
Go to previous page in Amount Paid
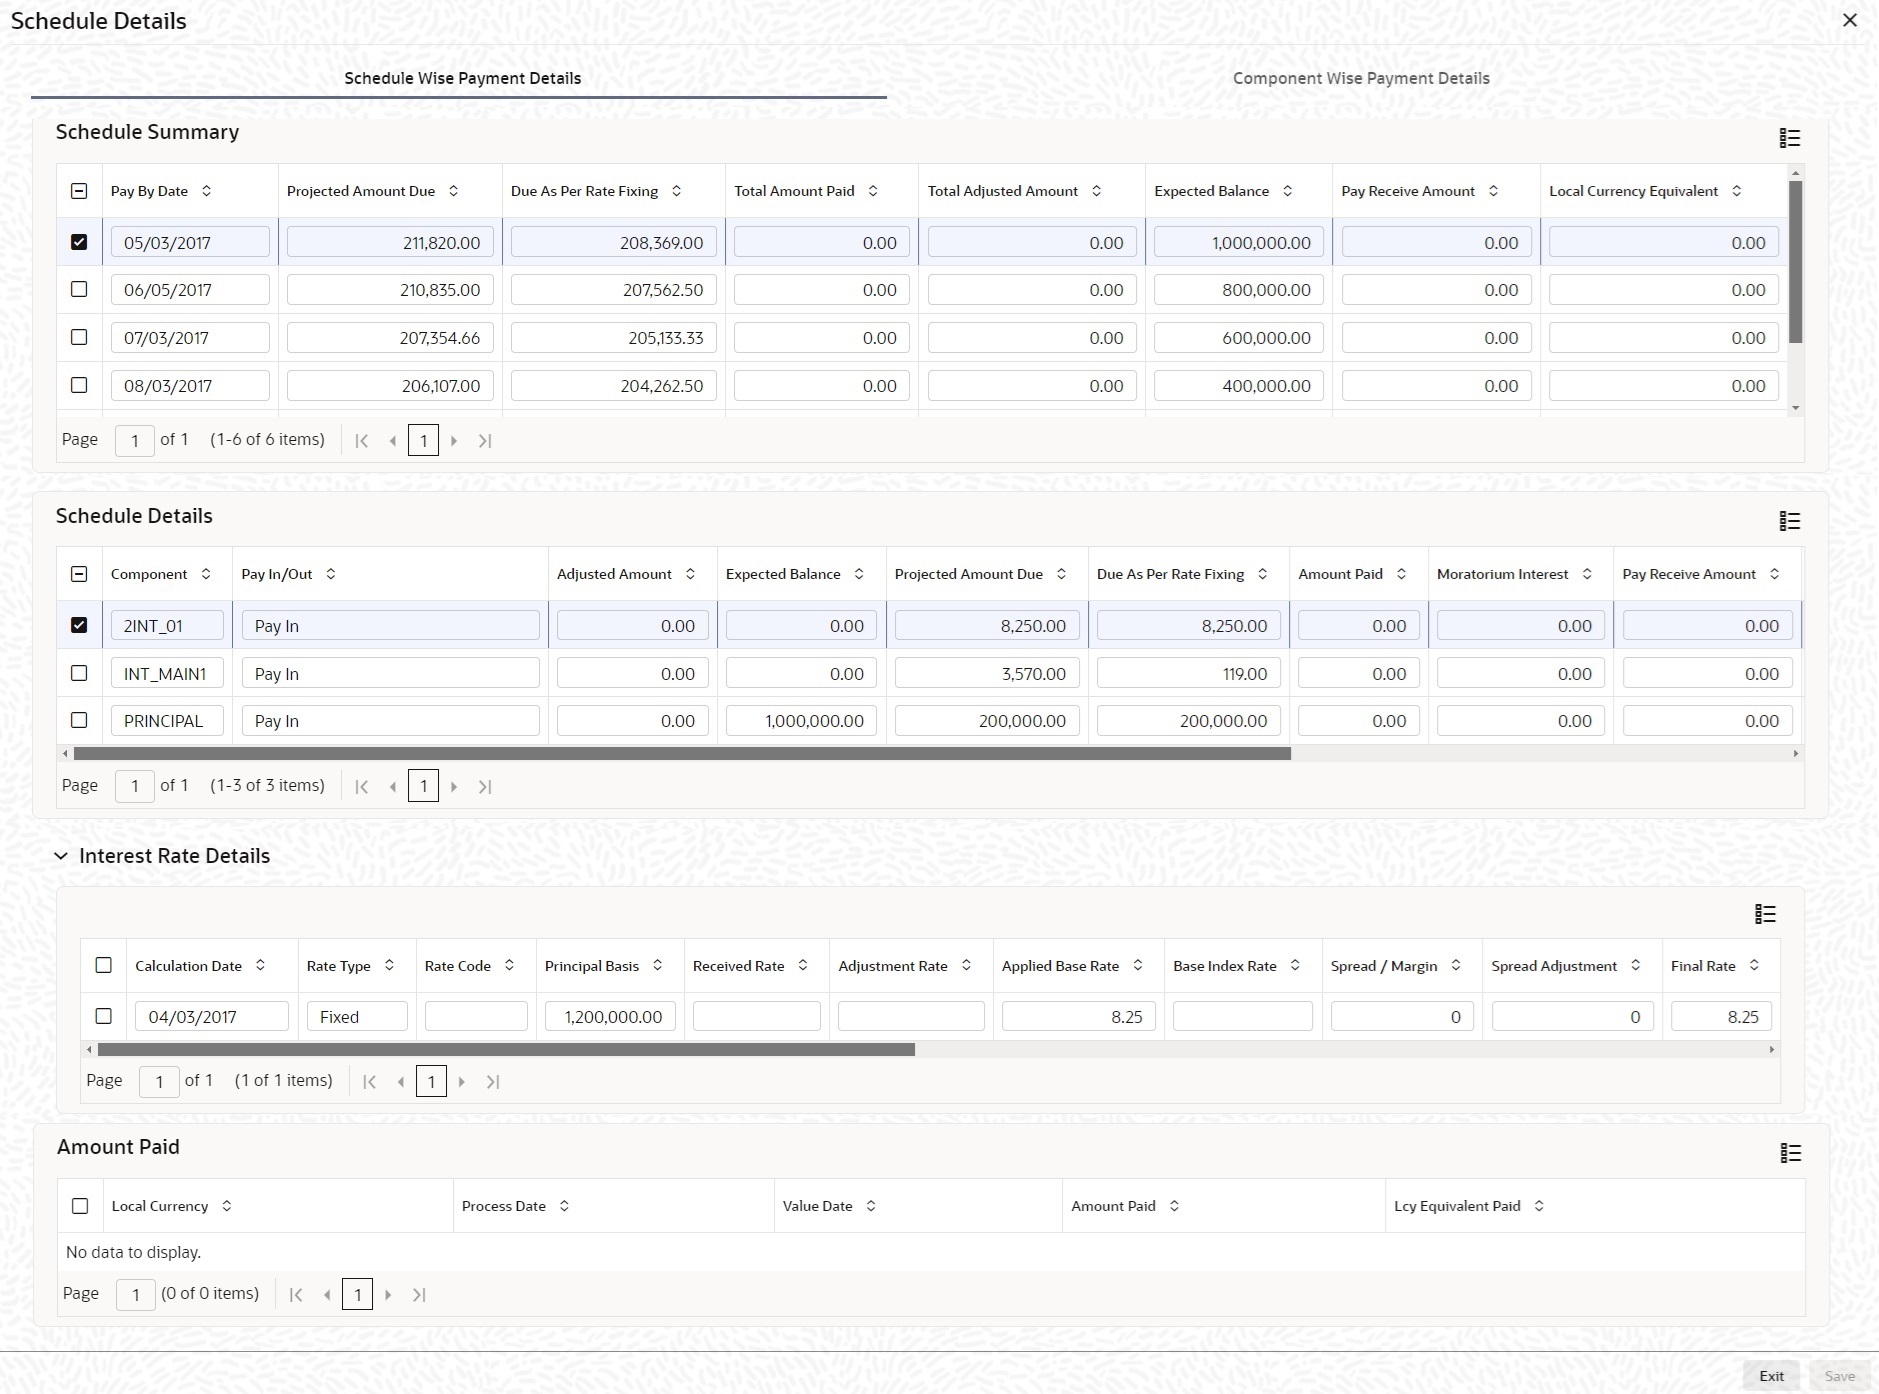[x=327, y=1295]
